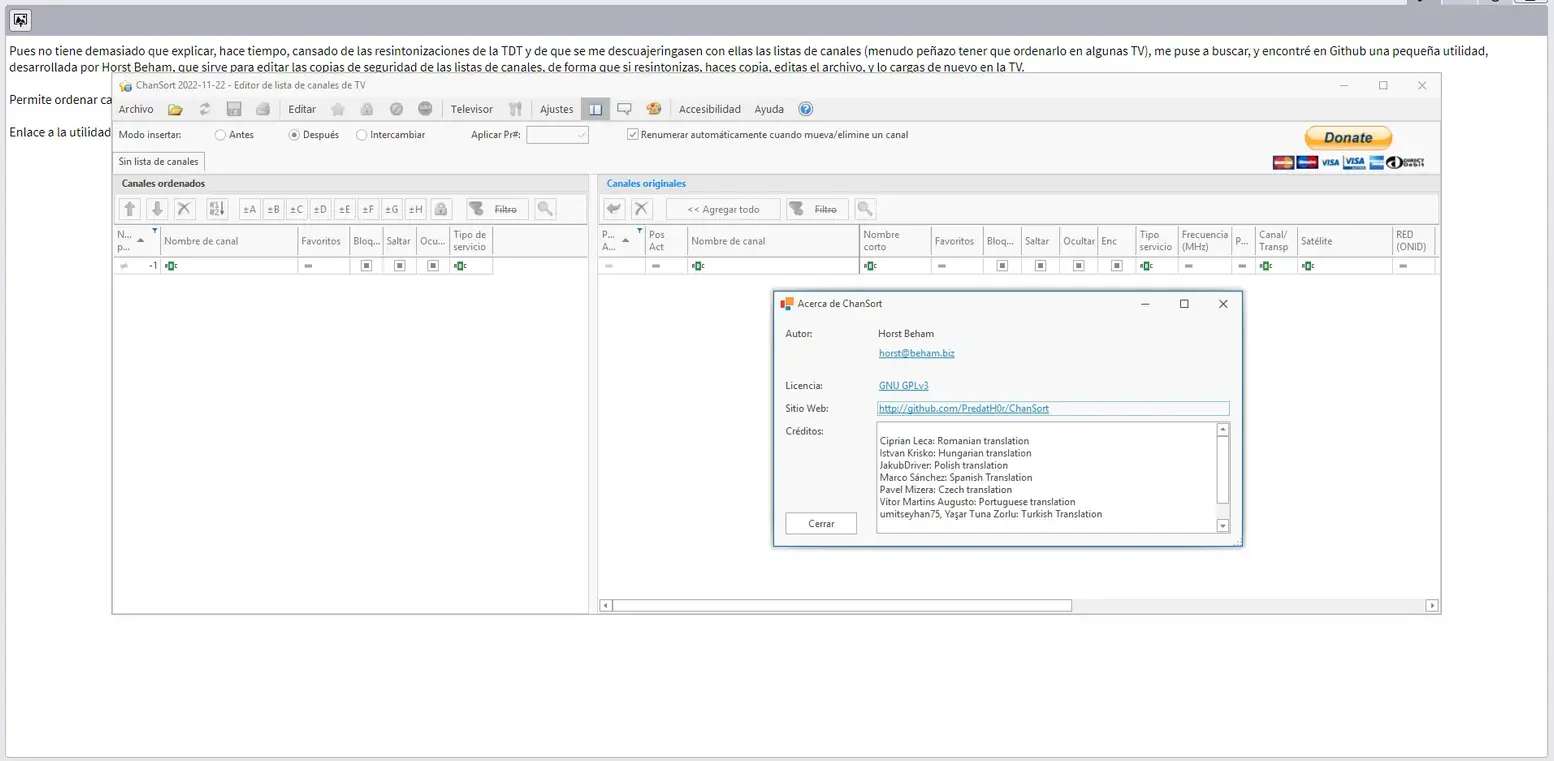Open the Aplicar Pr# dropdown

581,135
